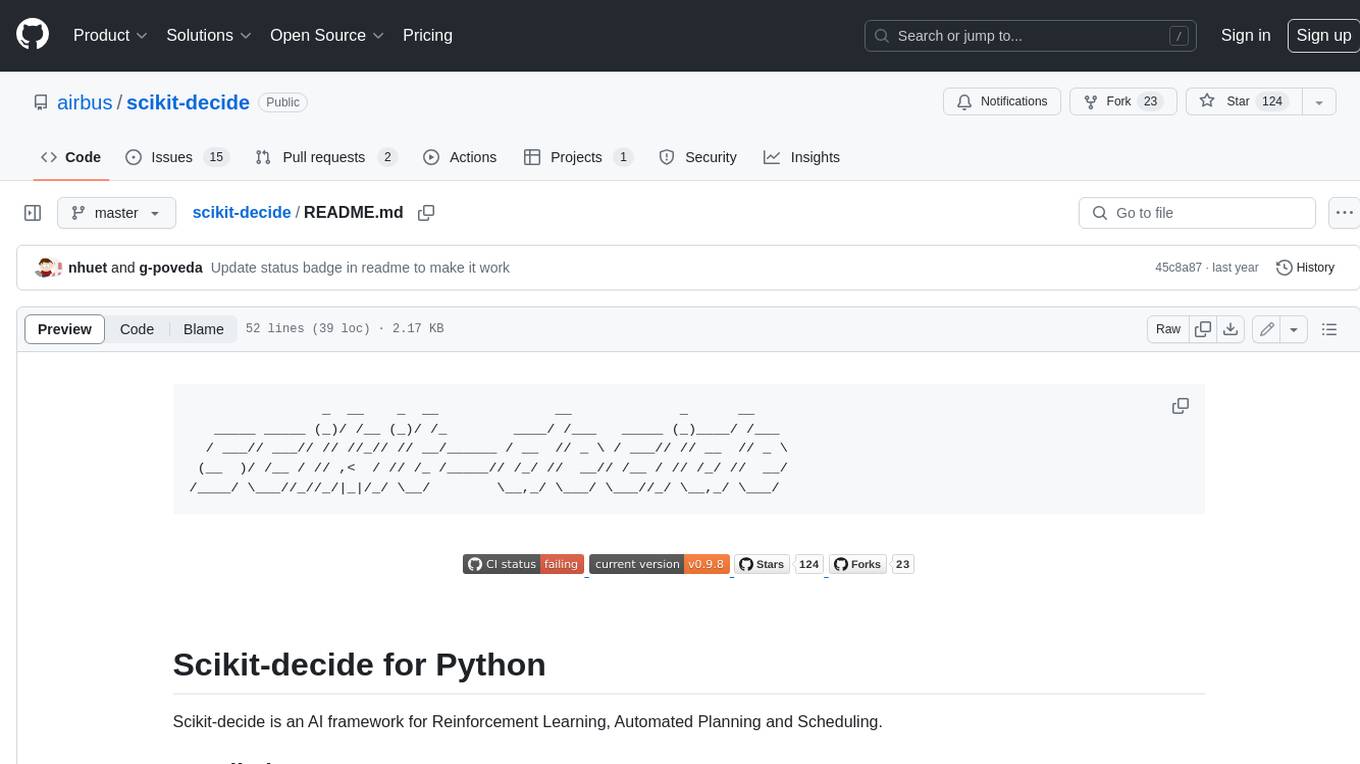Copy raw file contents
Screen dimensions: 1360x764
coord(1203,329)
